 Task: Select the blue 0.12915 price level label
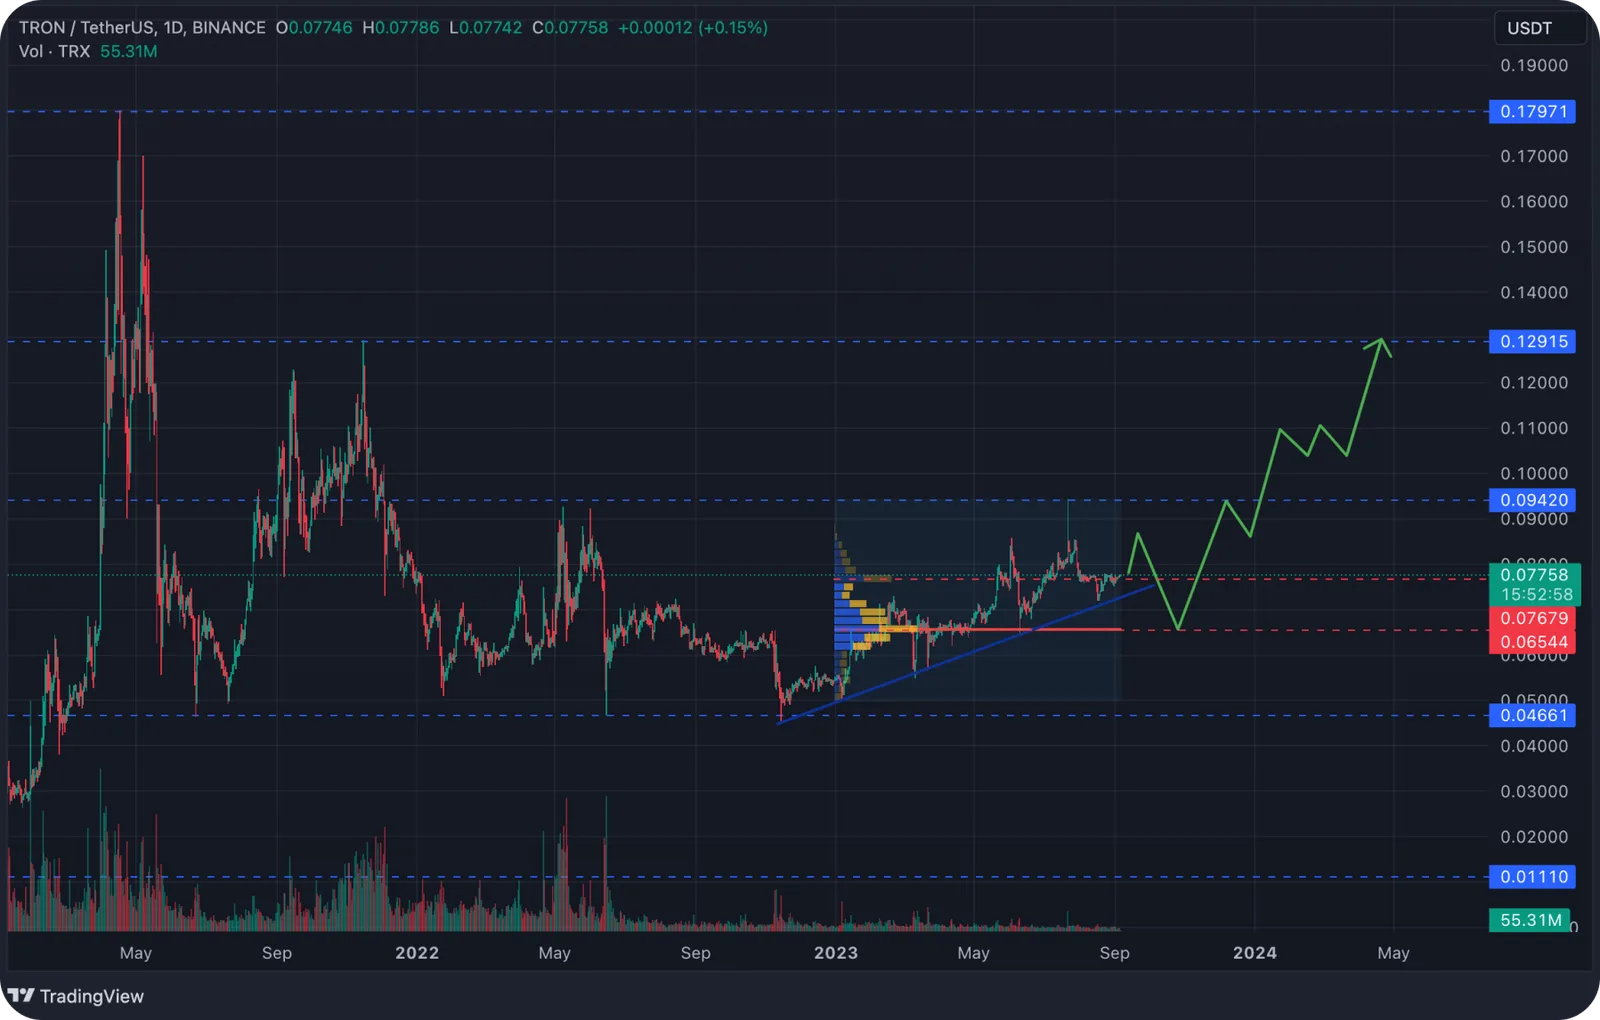coord(1532,341)
